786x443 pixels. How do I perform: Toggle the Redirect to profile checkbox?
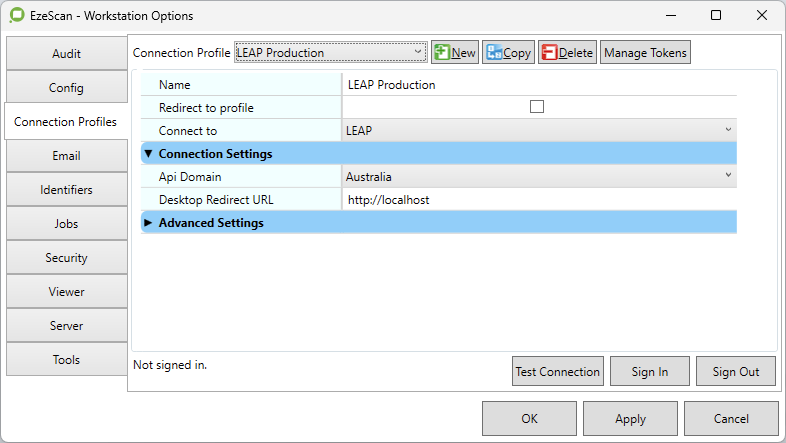click(x=537, y=108)
